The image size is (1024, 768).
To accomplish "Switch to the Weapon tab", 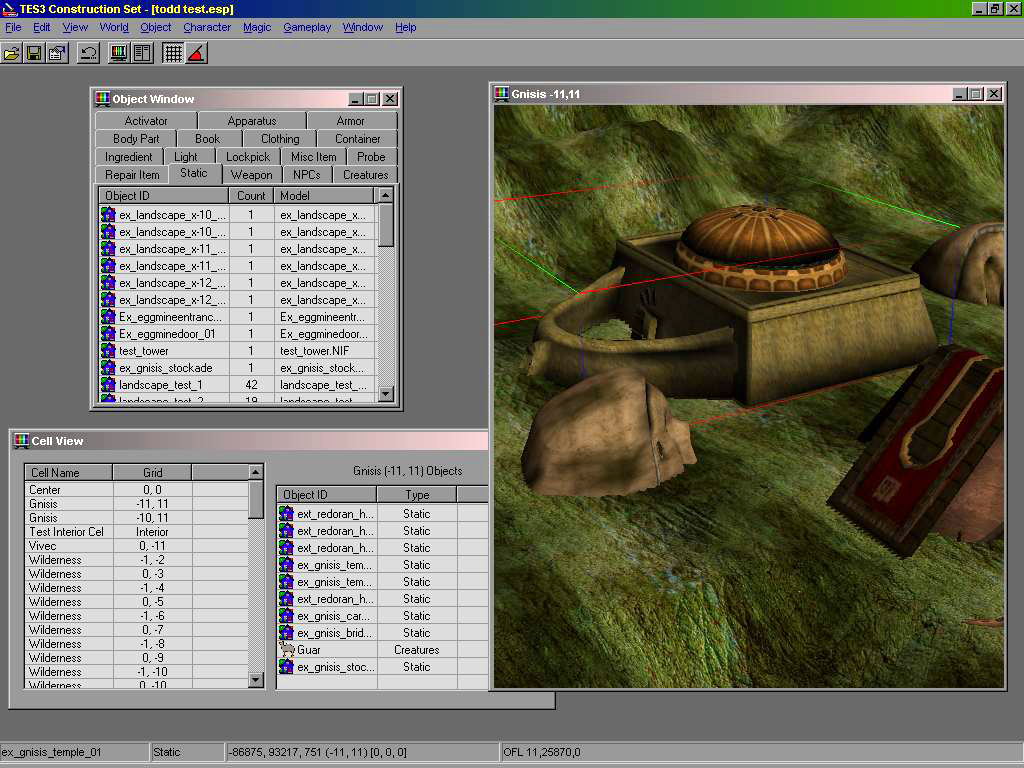I will click(x=251, y=175).
